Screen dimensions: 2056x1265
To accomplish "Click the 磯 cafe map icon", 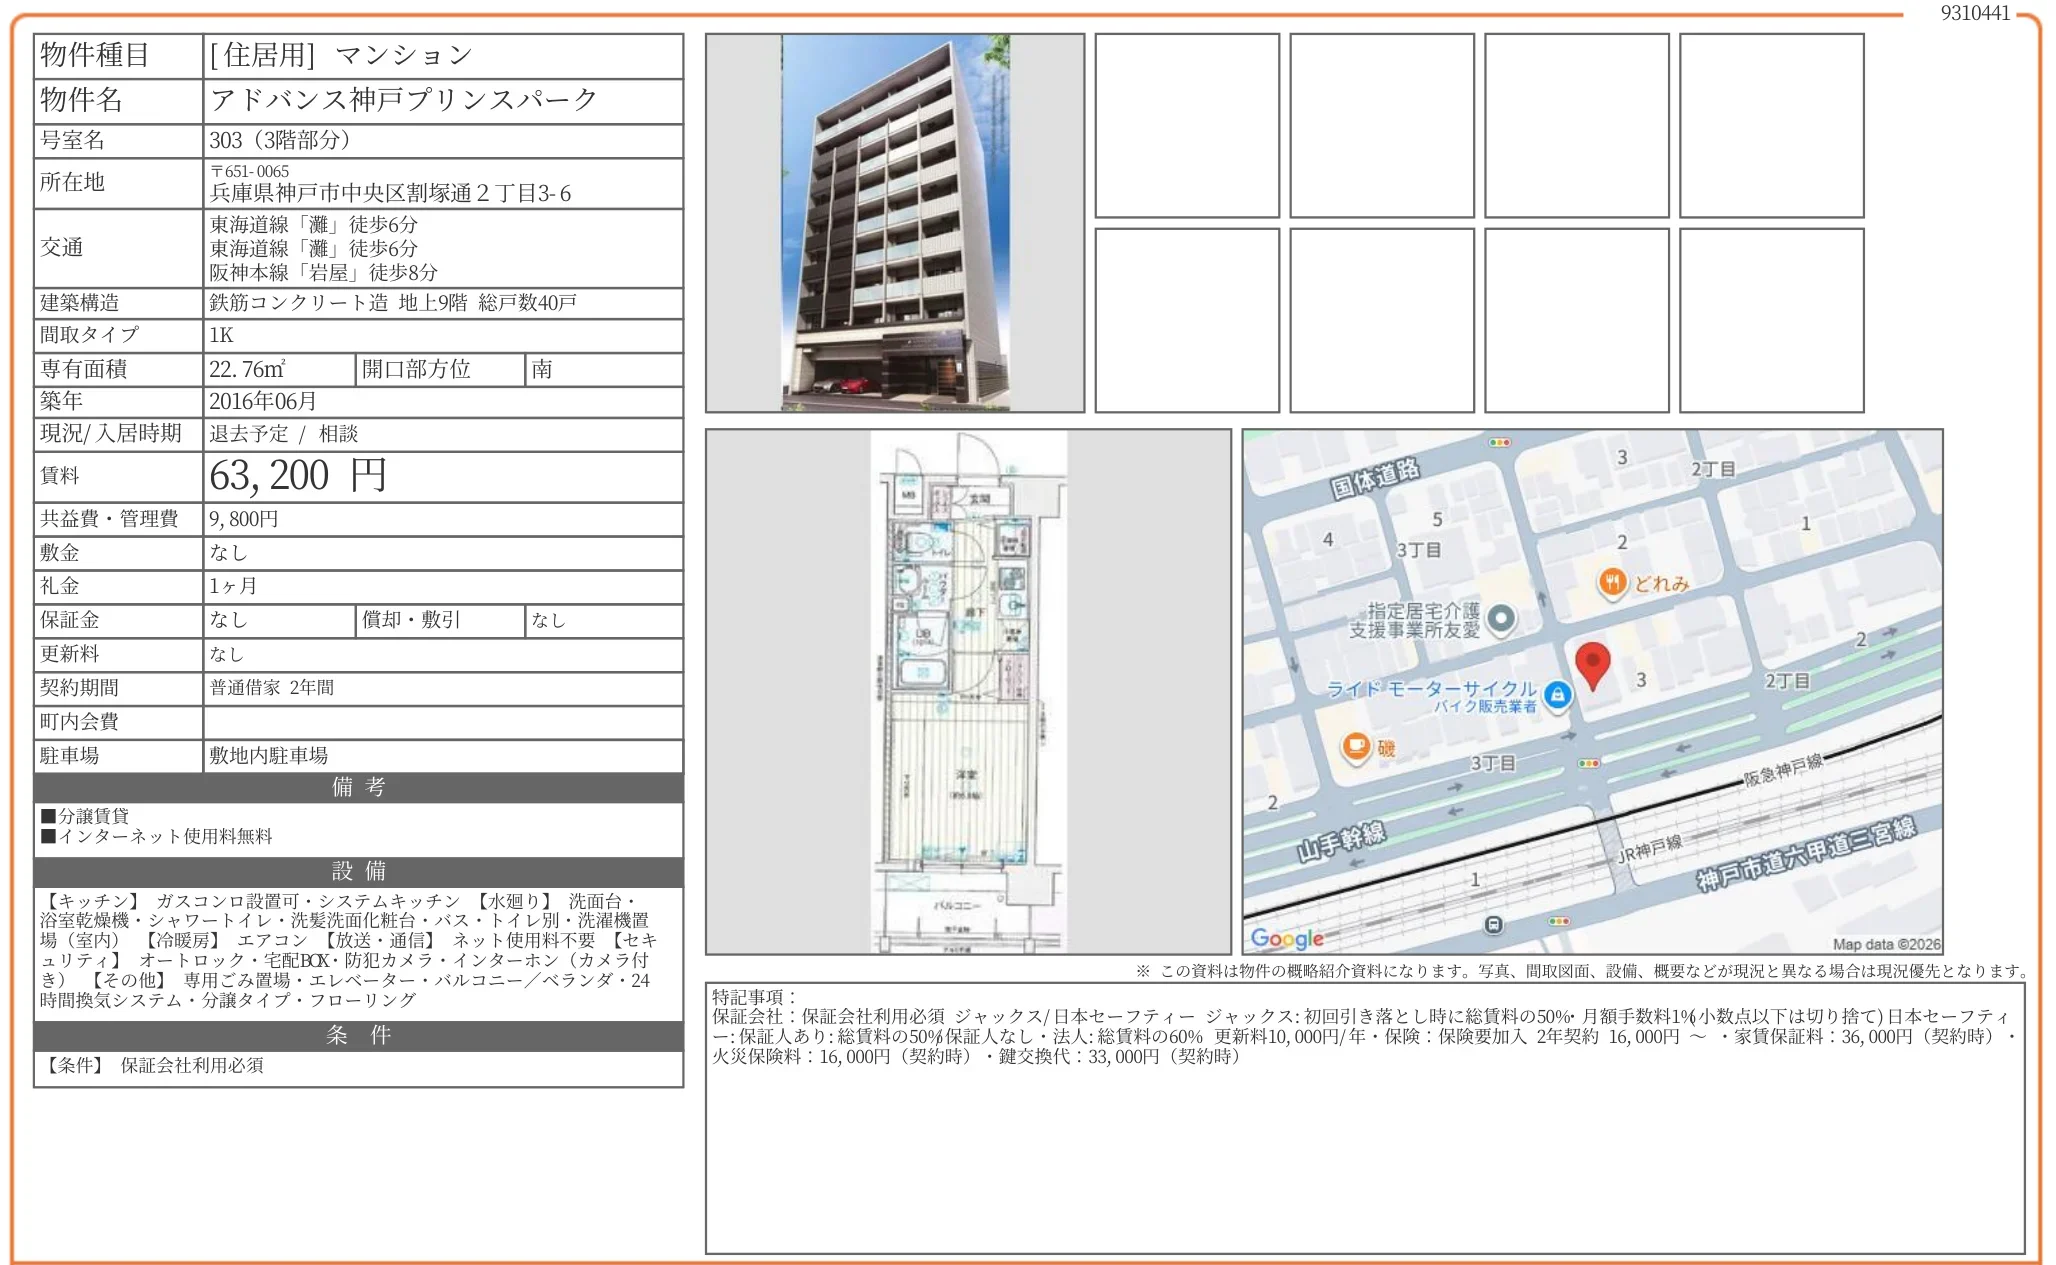I will point(1355,746).
